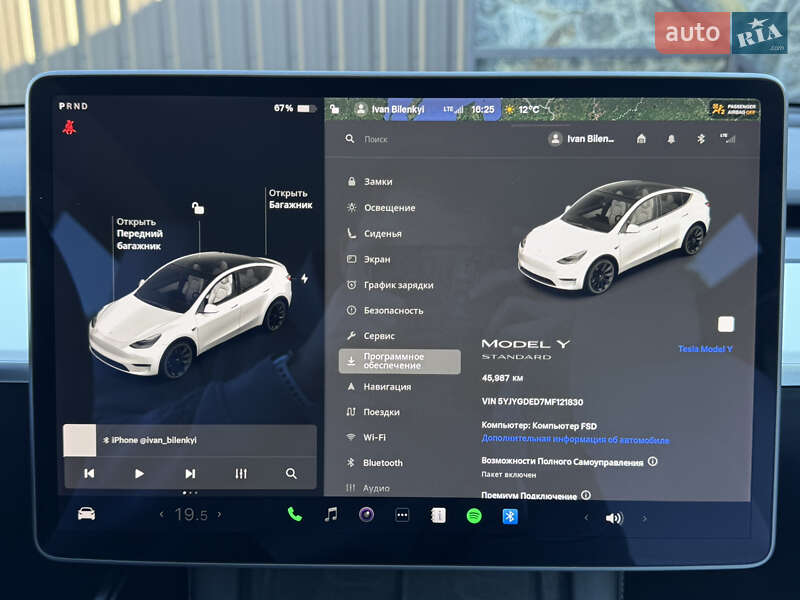Tap the unlock padlock above the car
The image size is (800, 600).
click(x=198, y=208)
